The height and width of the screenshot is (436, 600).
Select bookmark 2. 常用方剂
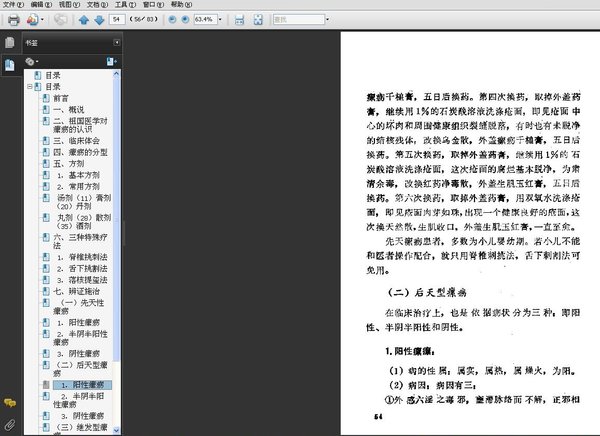pyautogui.click(x=78, y=187)
